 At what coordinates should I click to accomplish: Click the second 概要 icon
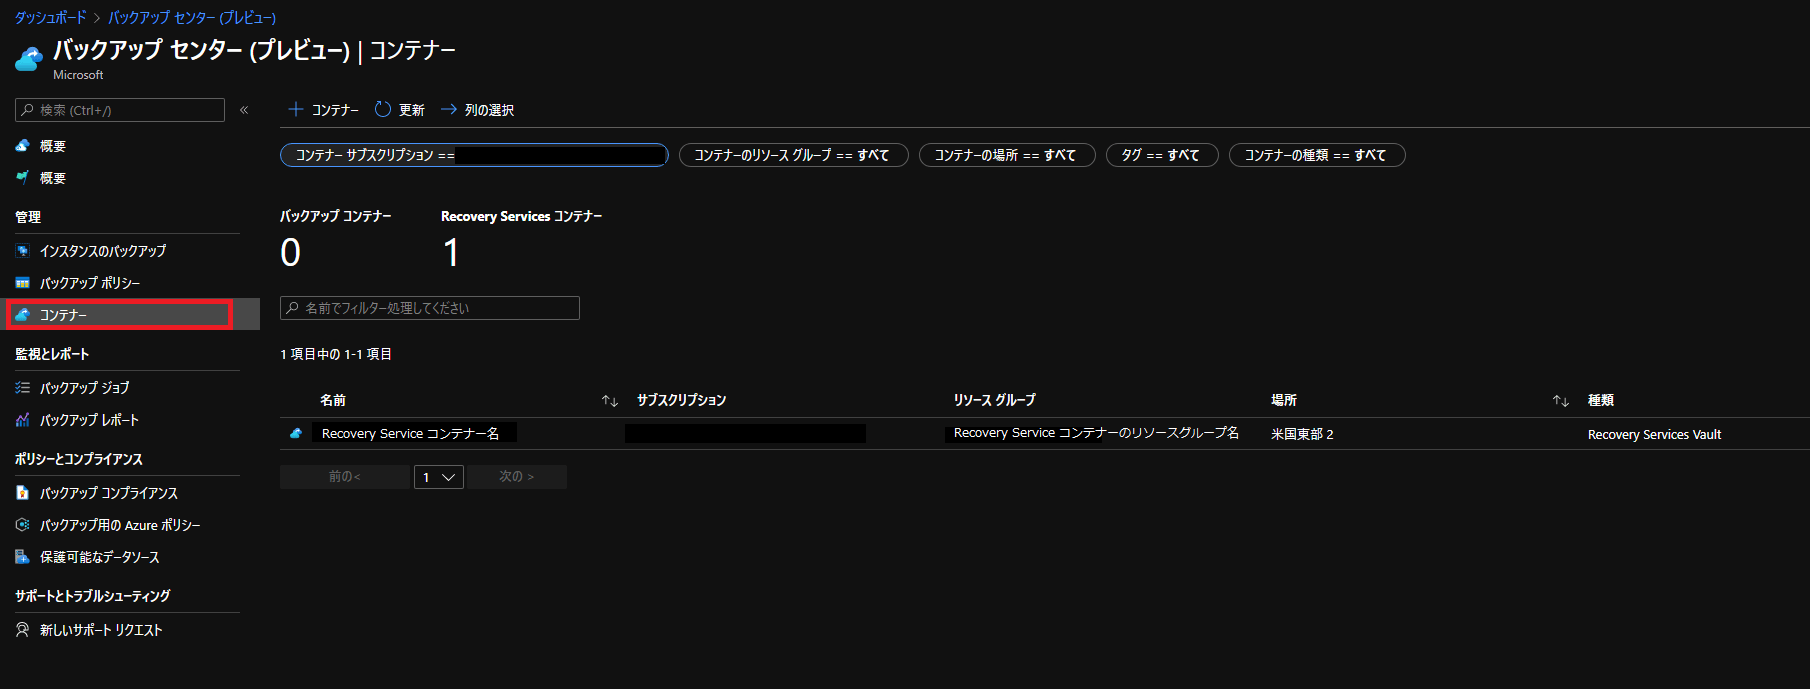click(22, 178)
